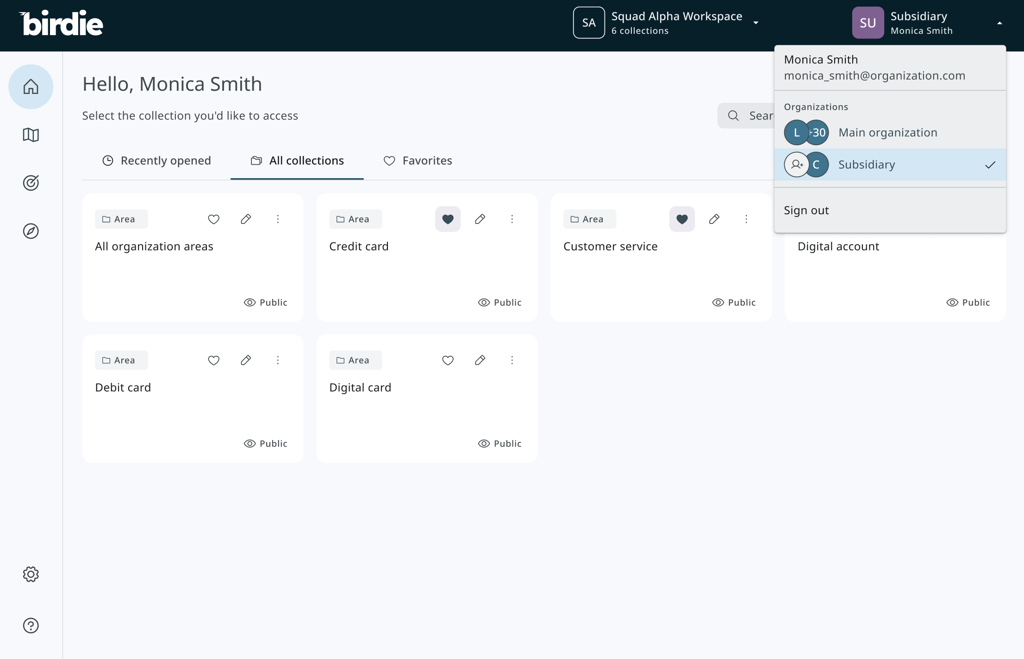Open the help question mark icon

click(x=31, y=626)
